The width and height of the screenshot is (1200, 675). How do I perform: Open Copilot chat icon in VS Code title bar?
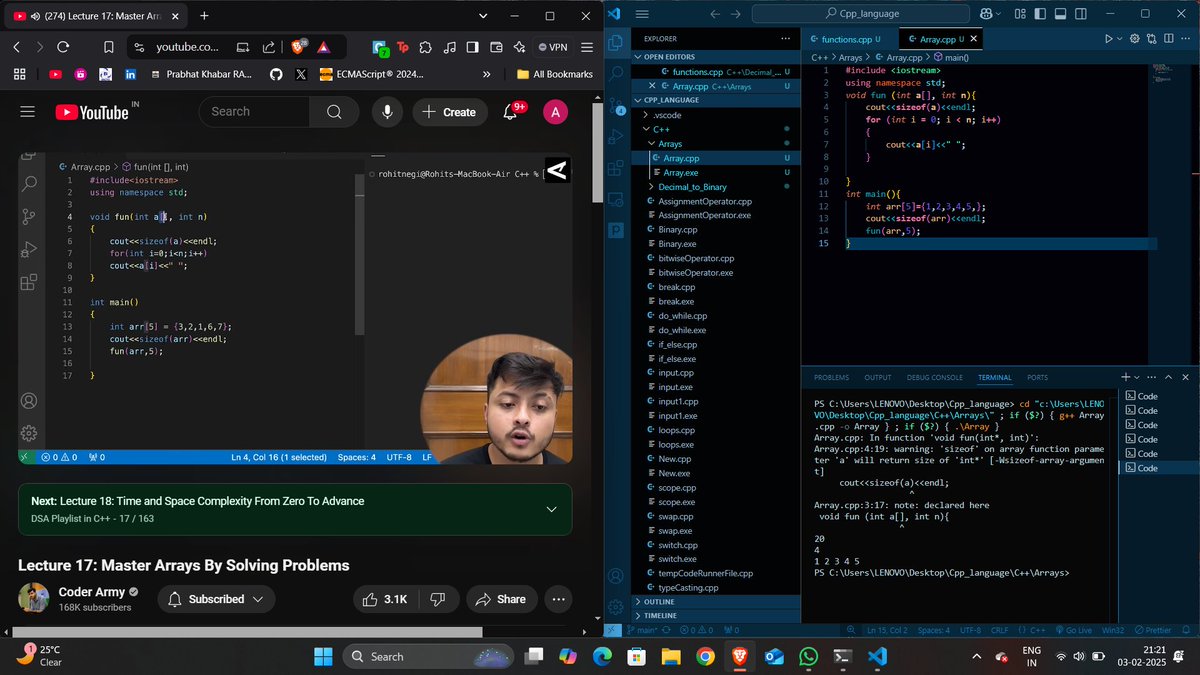[x=985, y=14]
